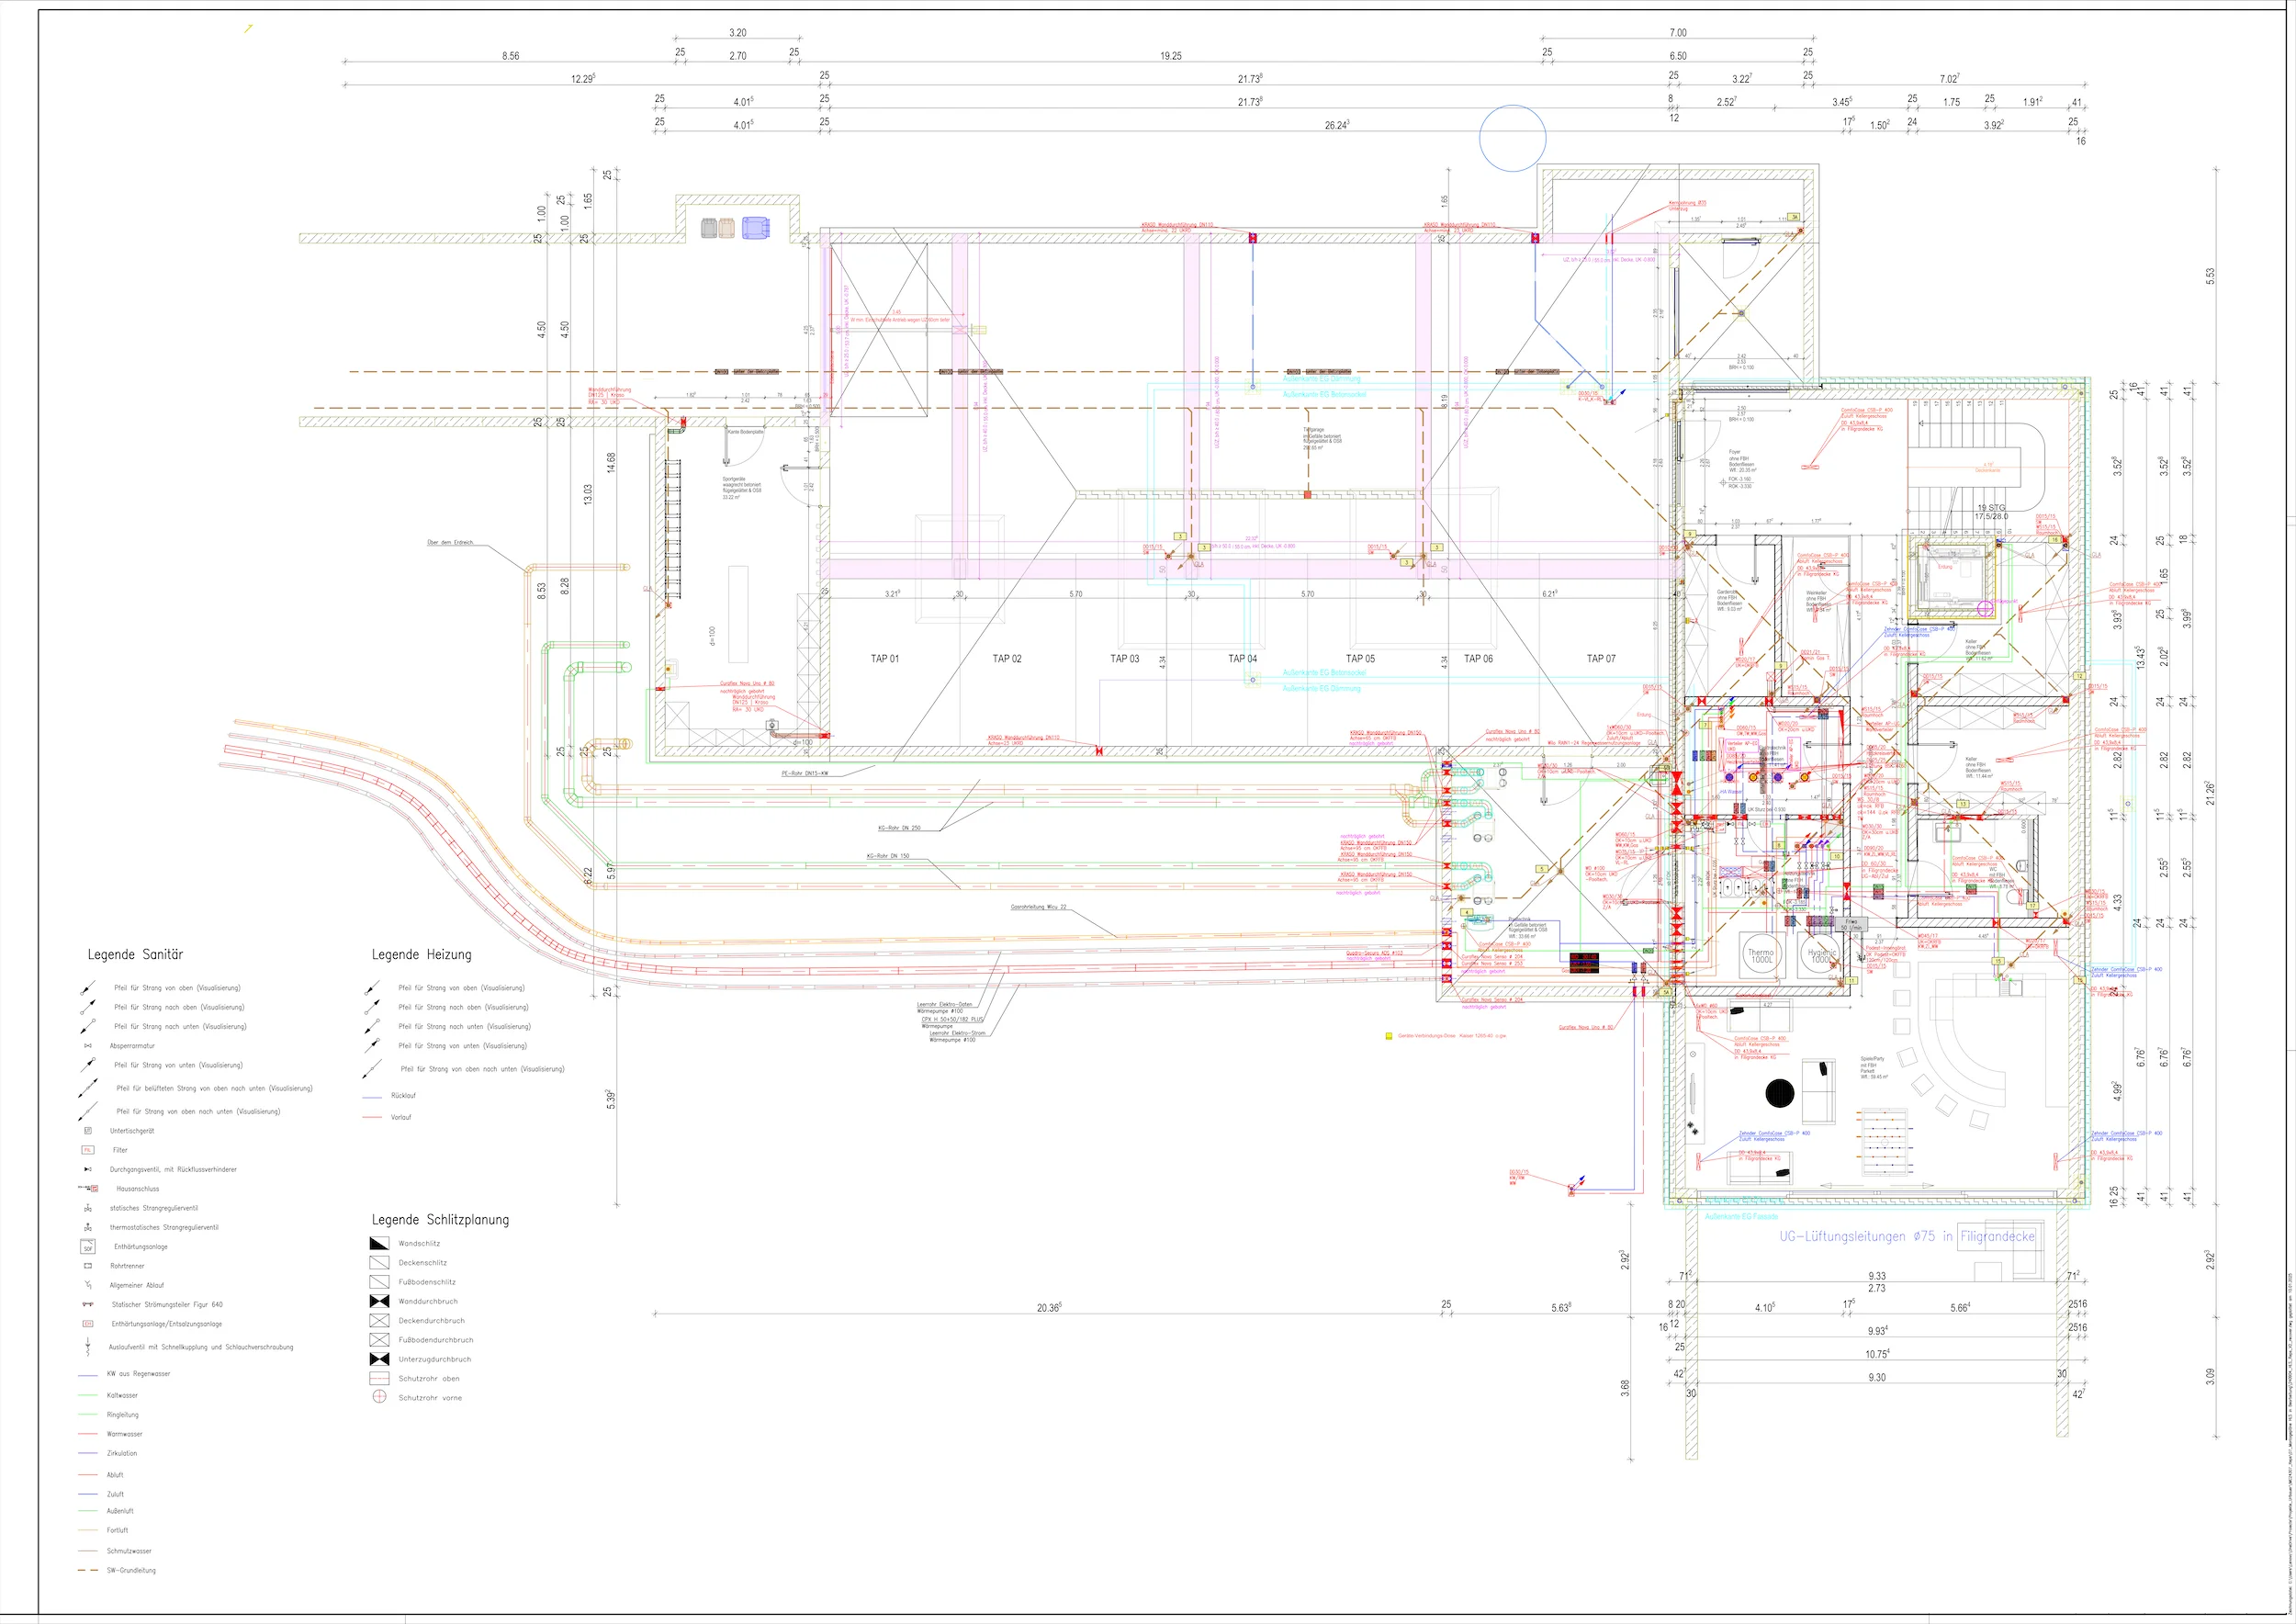Select the Unterzugdurchbruch legend symbol
Image resolution: width=2296 pixels, height=1624 pixels.
pos(379,1359)
